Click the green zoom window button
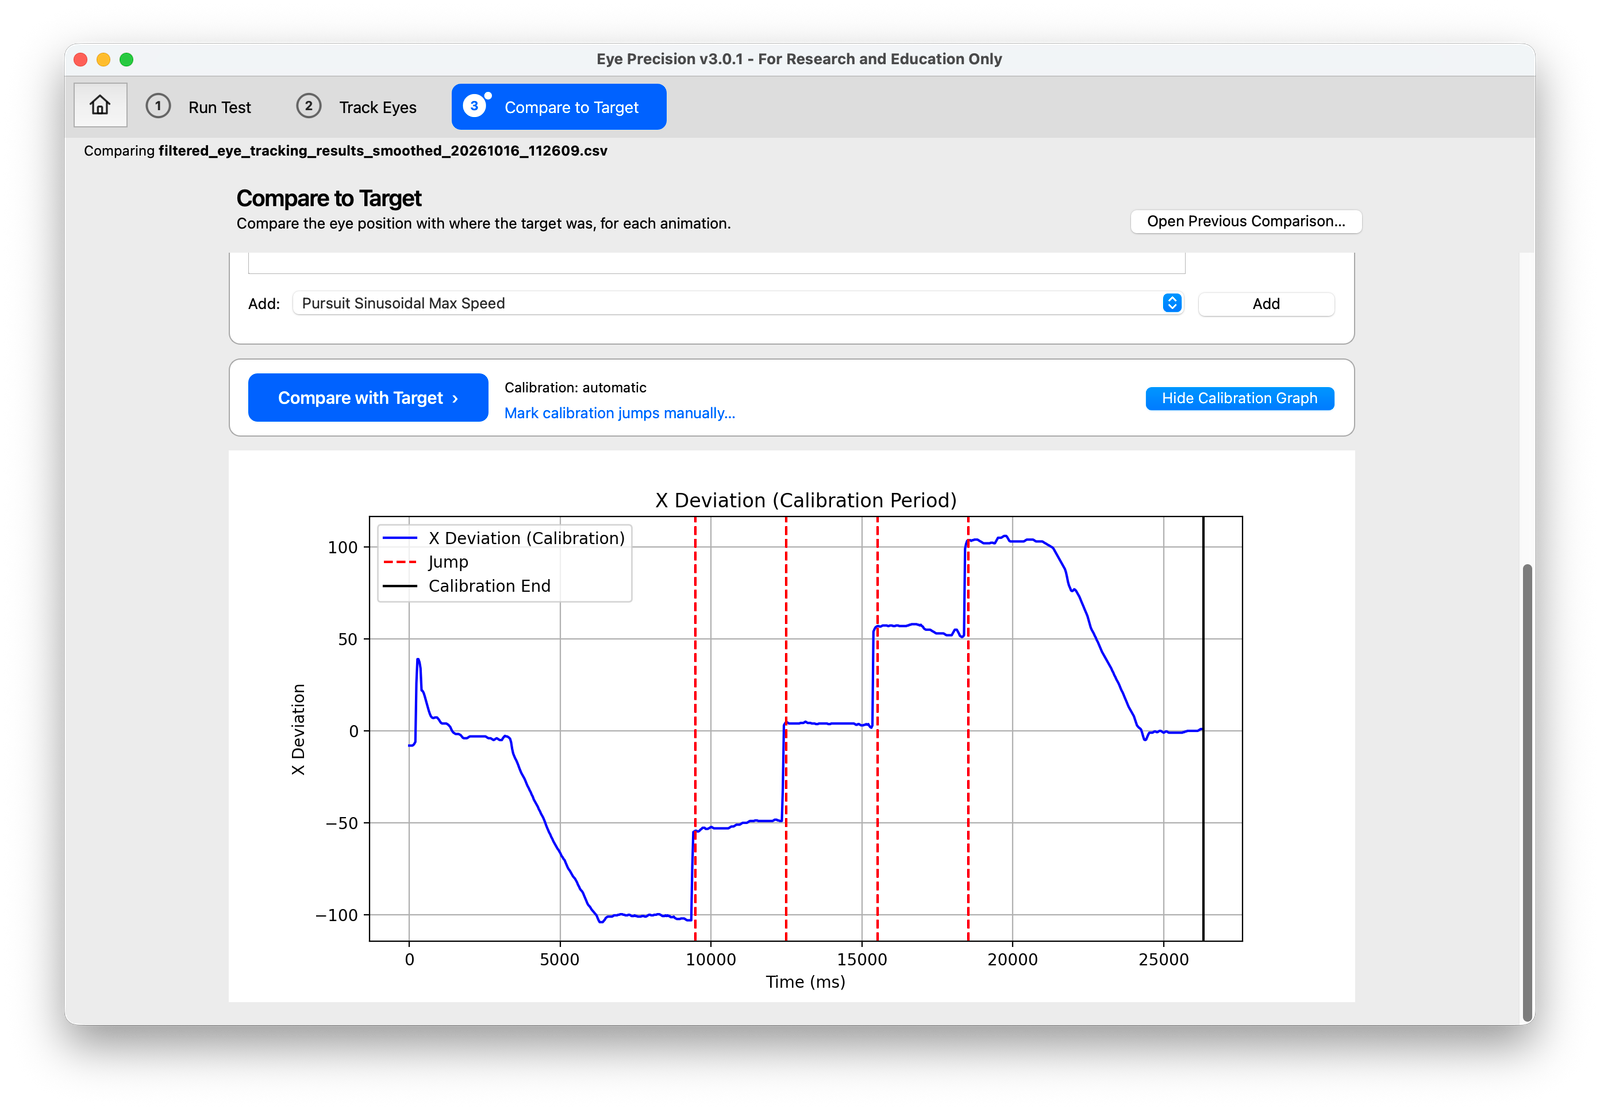 (x=126, y=60)
